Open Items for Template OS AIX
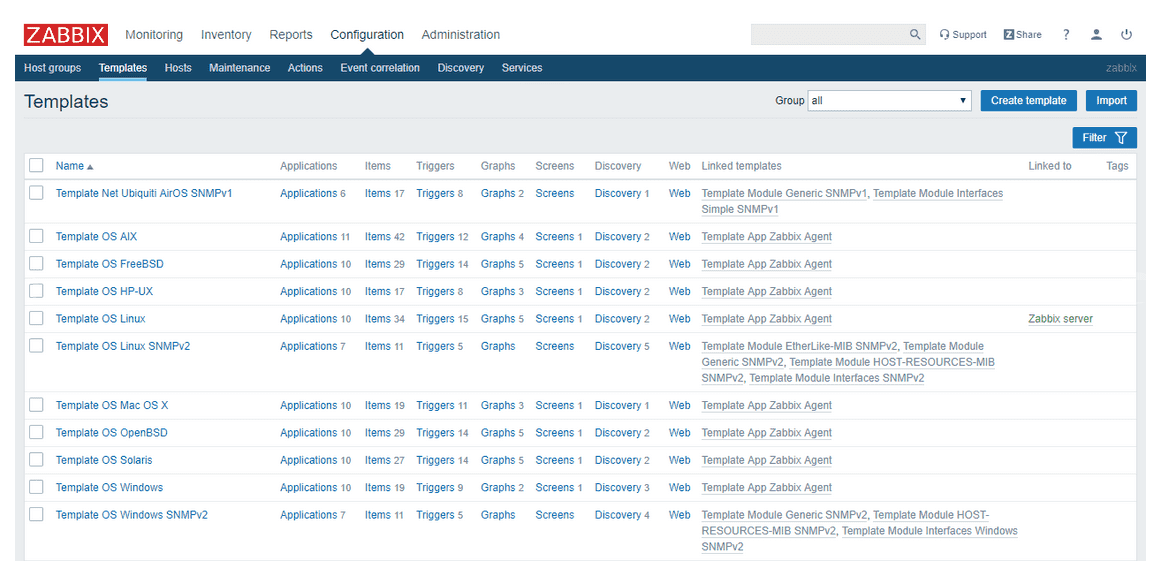This screenshot has width=1160, height=573. pyautogui.click(x=377, y=237)
